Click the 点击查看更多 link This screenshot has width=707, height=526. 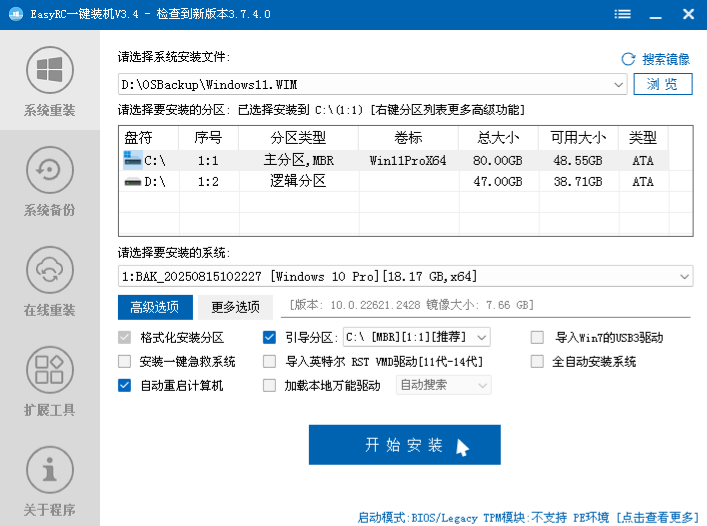coord(657,517)
